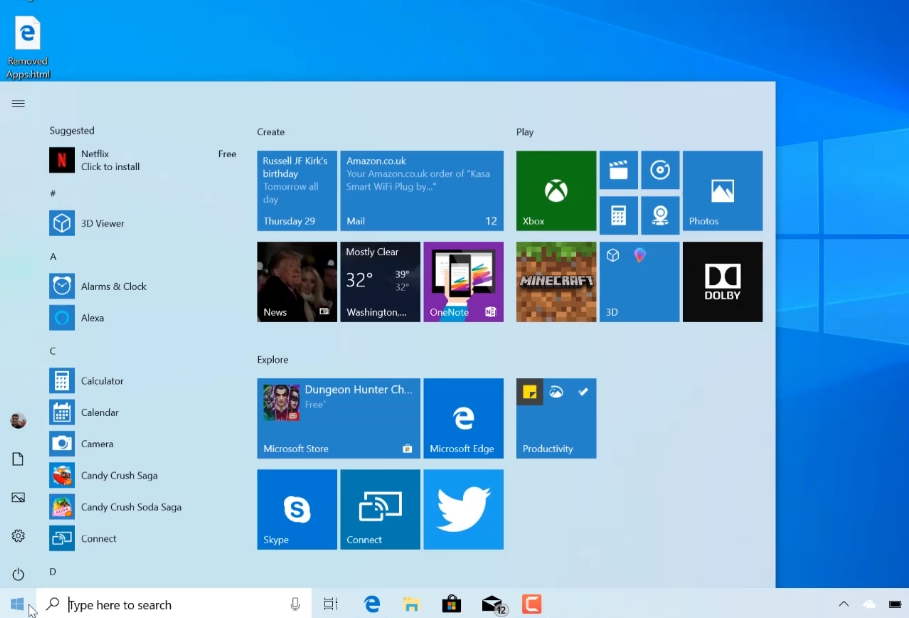Click the microphone icon in search box

click(295, 605)
